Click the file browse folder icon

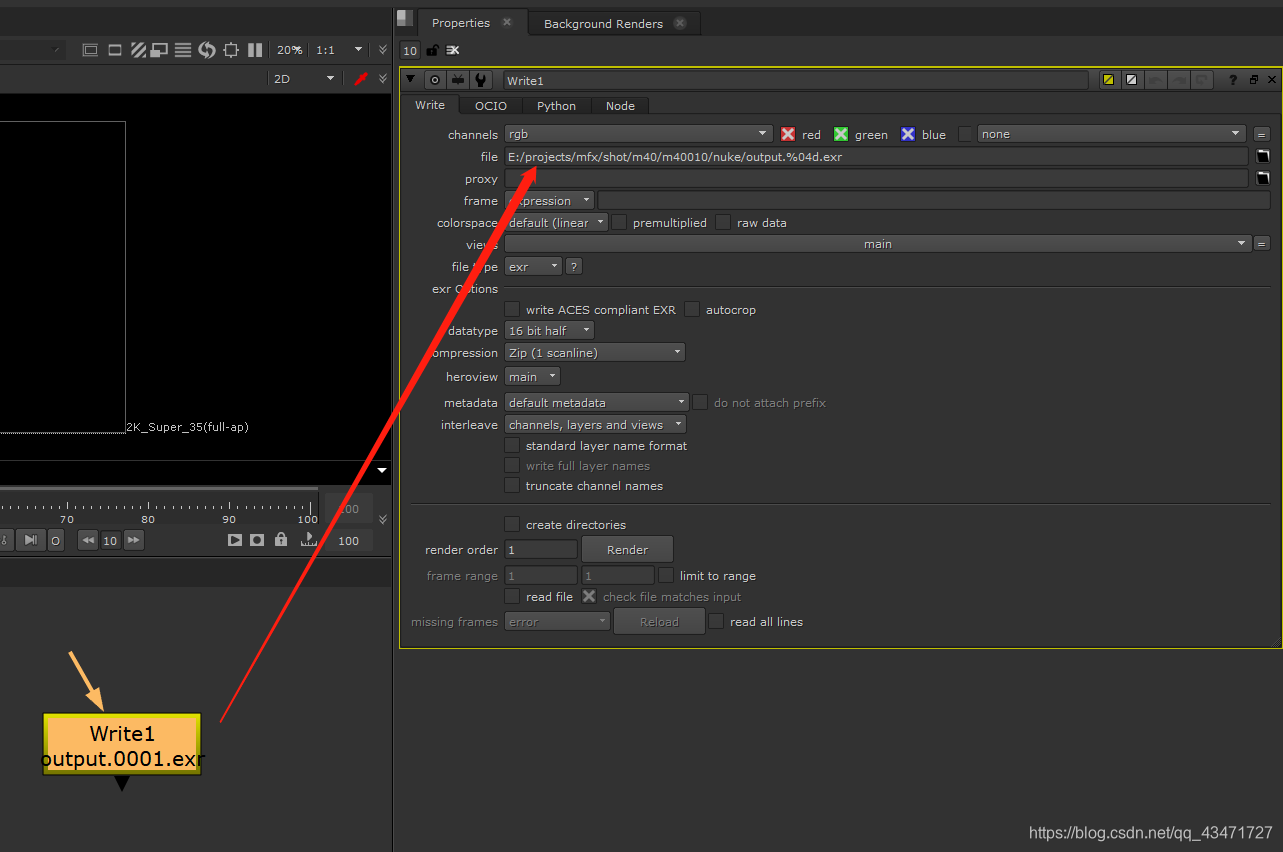pos(1263,157)
